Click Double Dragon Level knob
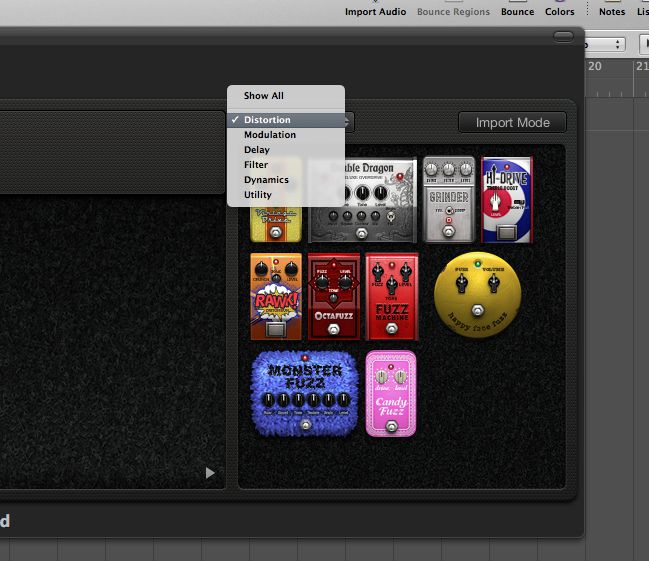The image size is (649, 561). 380,193
